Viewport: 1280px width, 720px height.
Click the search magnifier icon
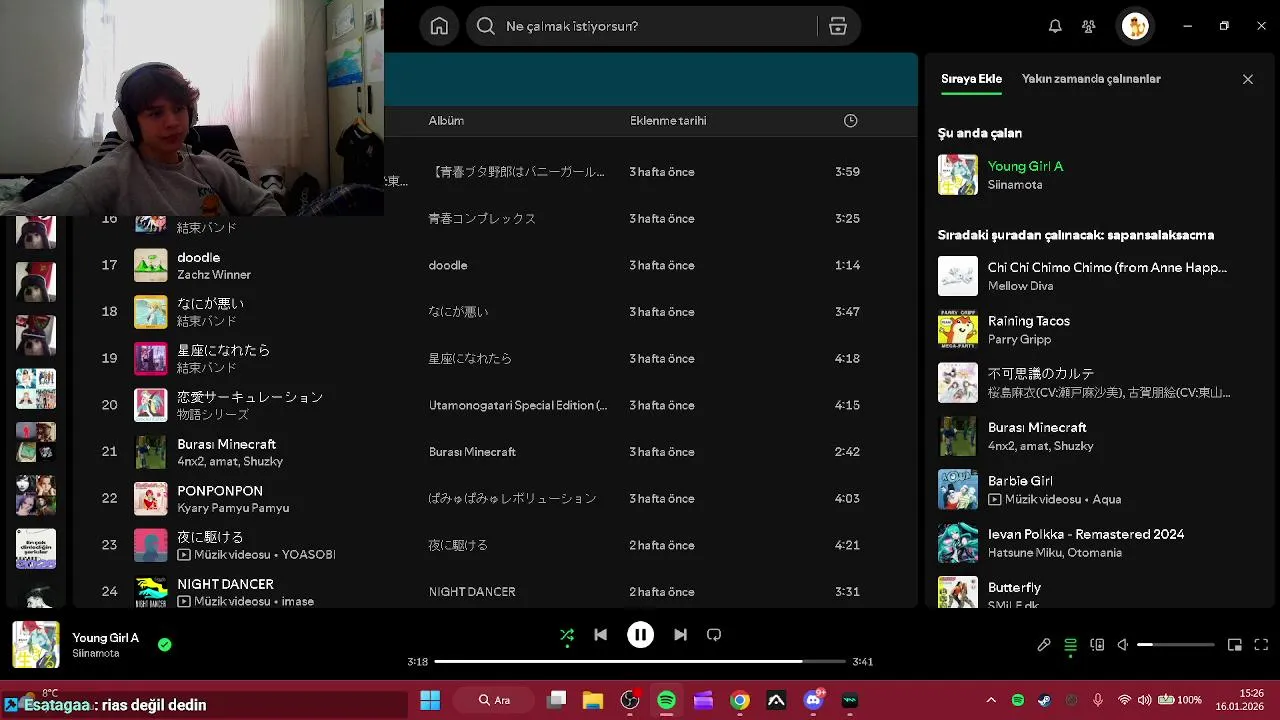point(486,26)
